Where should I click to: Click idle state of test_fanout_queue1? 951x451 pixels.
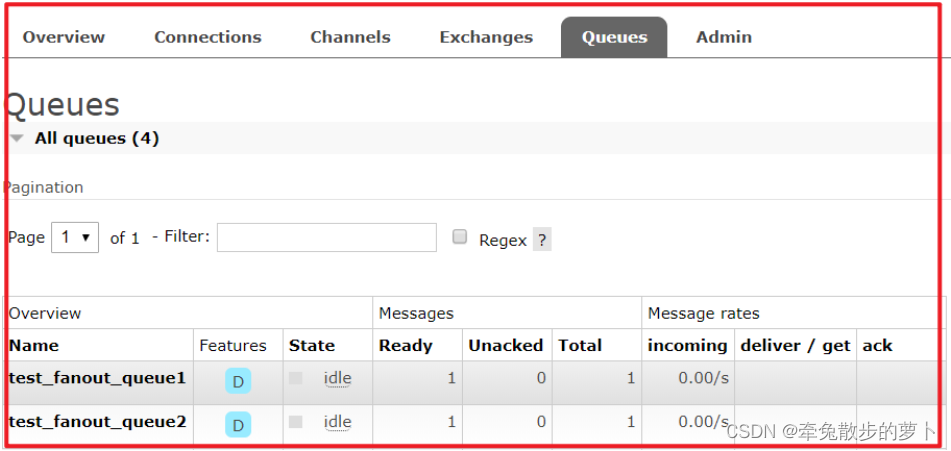click(337, 378)
